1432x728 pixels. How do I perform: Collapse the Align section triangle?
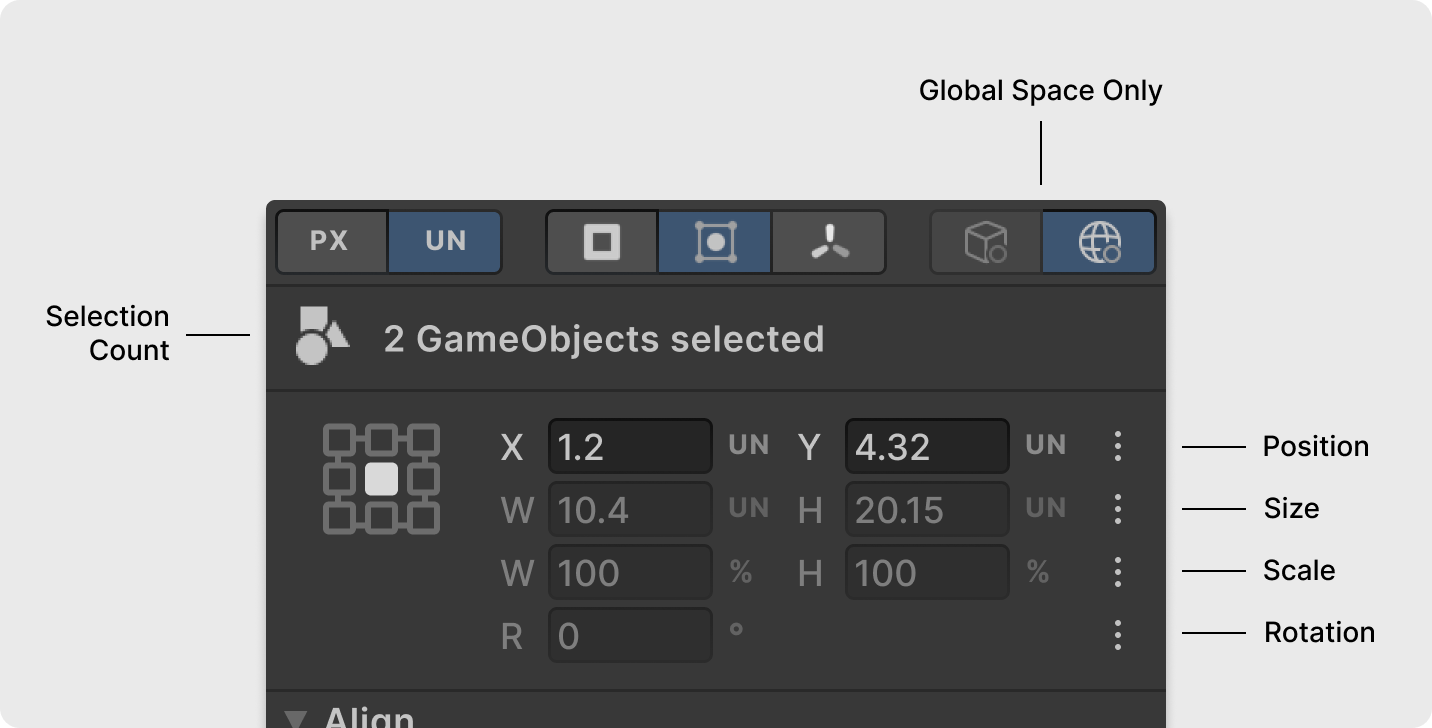(x=295, y=718)
